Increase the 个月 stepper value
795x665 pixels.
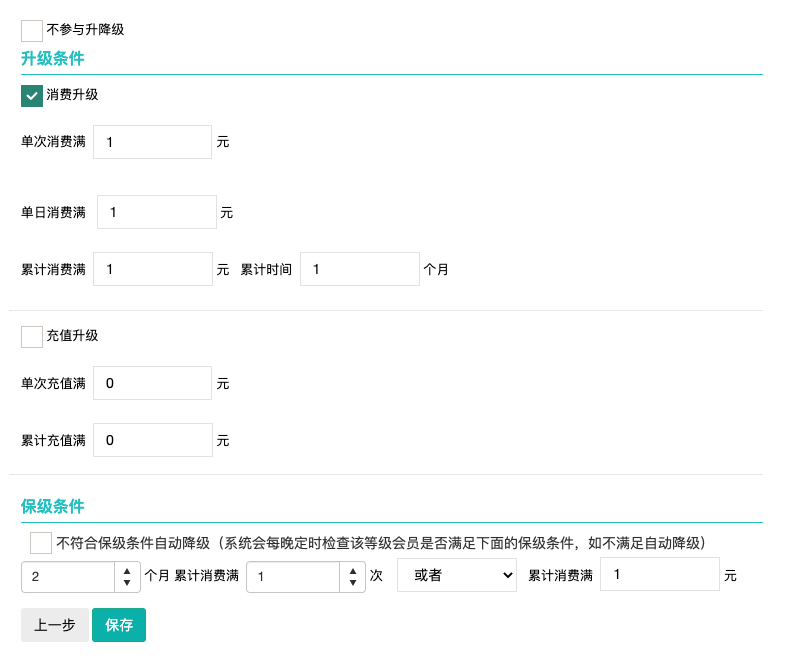pyautogui.click(x=127, y=571)
